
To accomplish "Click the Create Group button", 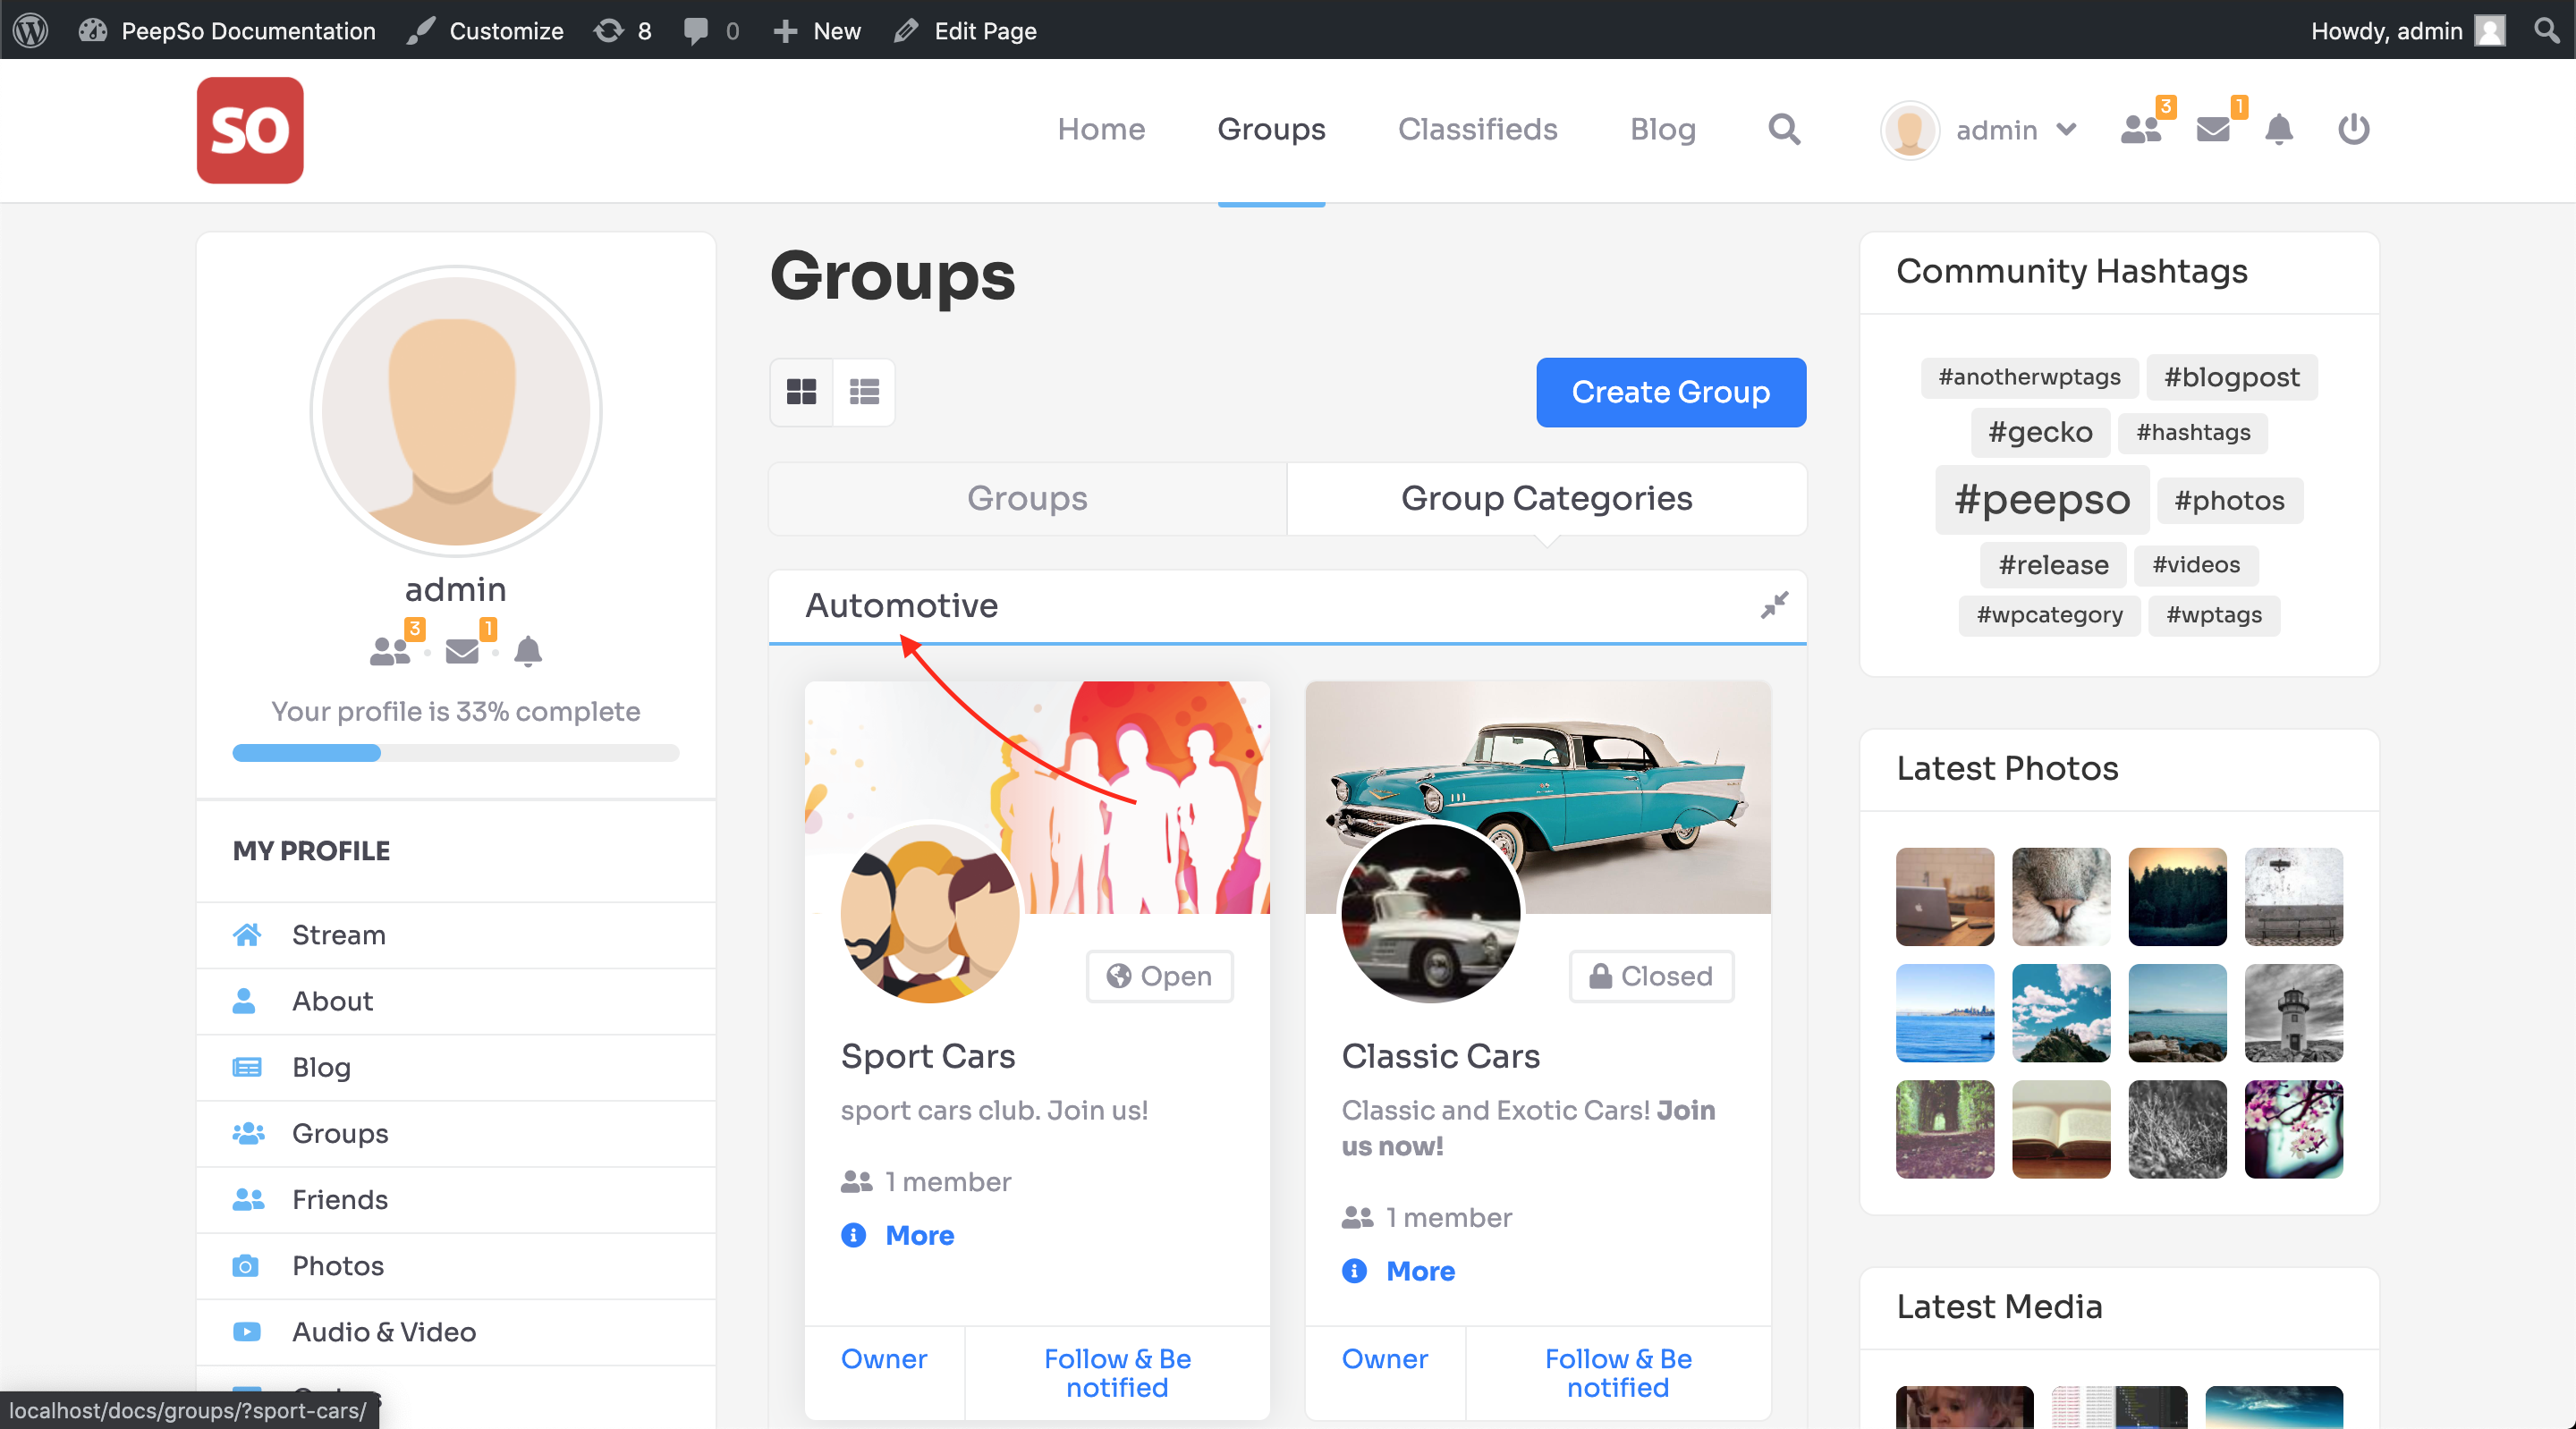I will [x=1671, y=392].
